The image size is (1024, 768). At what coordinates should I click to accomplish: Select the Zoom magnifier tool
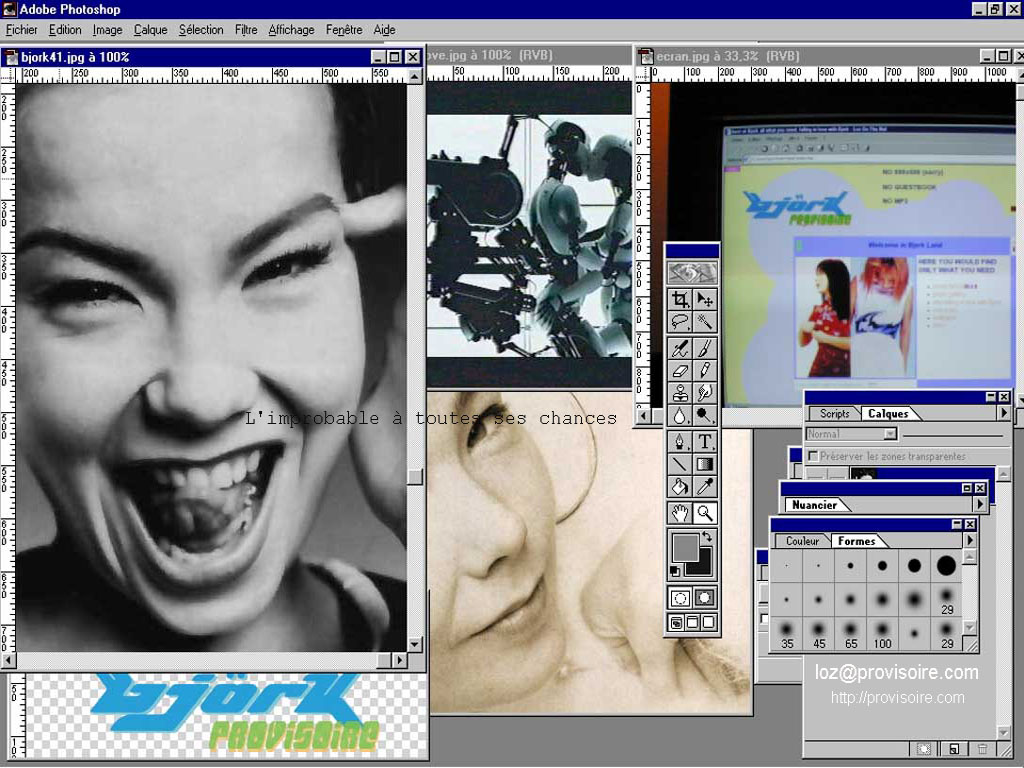coord(705,513)
